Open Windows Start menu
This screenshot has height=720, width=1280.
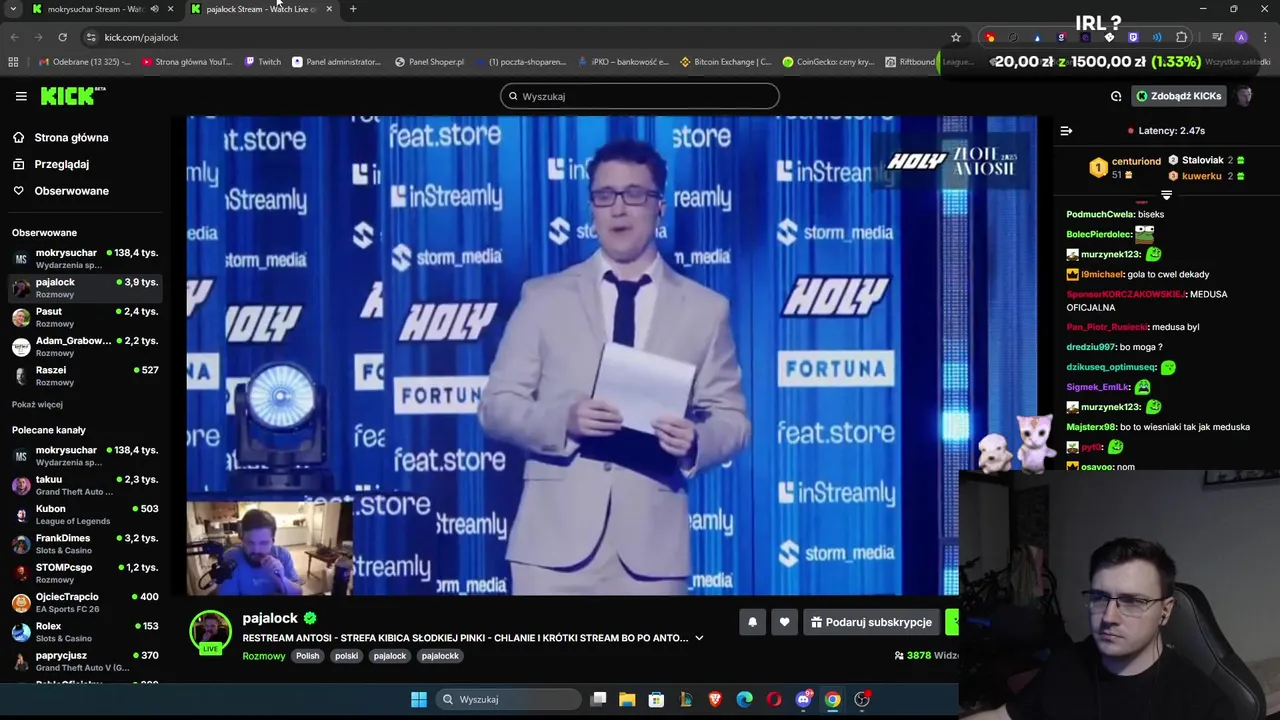coord(419,699)
